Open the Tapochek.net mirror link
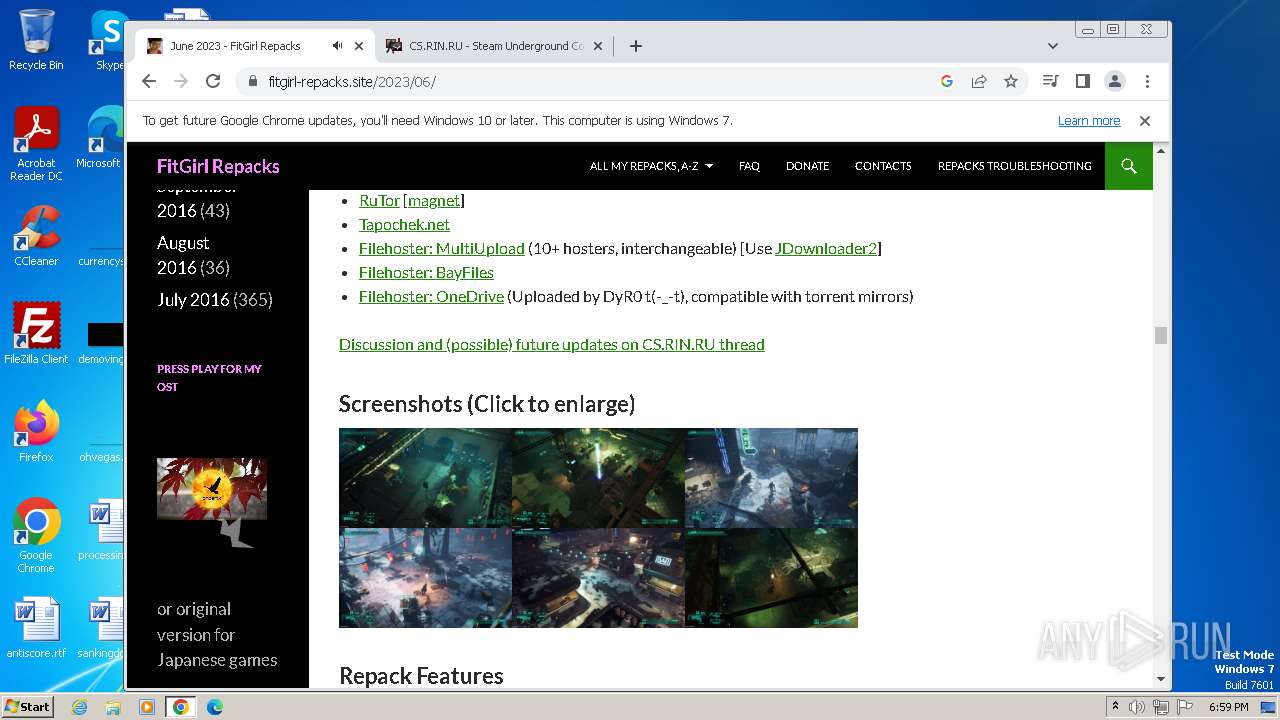1280x720 pixels. click(404, 224)
